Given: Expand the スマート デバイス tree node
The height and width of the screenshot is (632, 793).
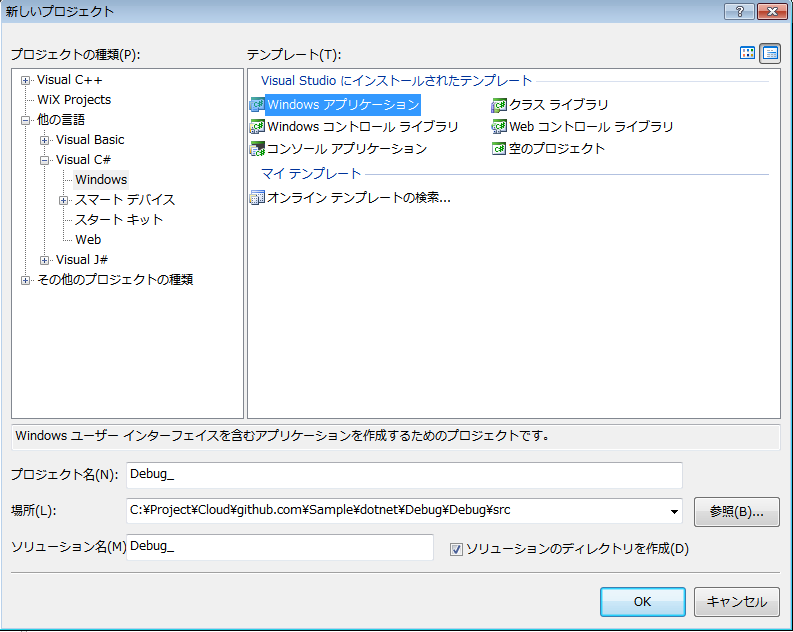Looking at the screenshot, I should [x=63, y=200].
